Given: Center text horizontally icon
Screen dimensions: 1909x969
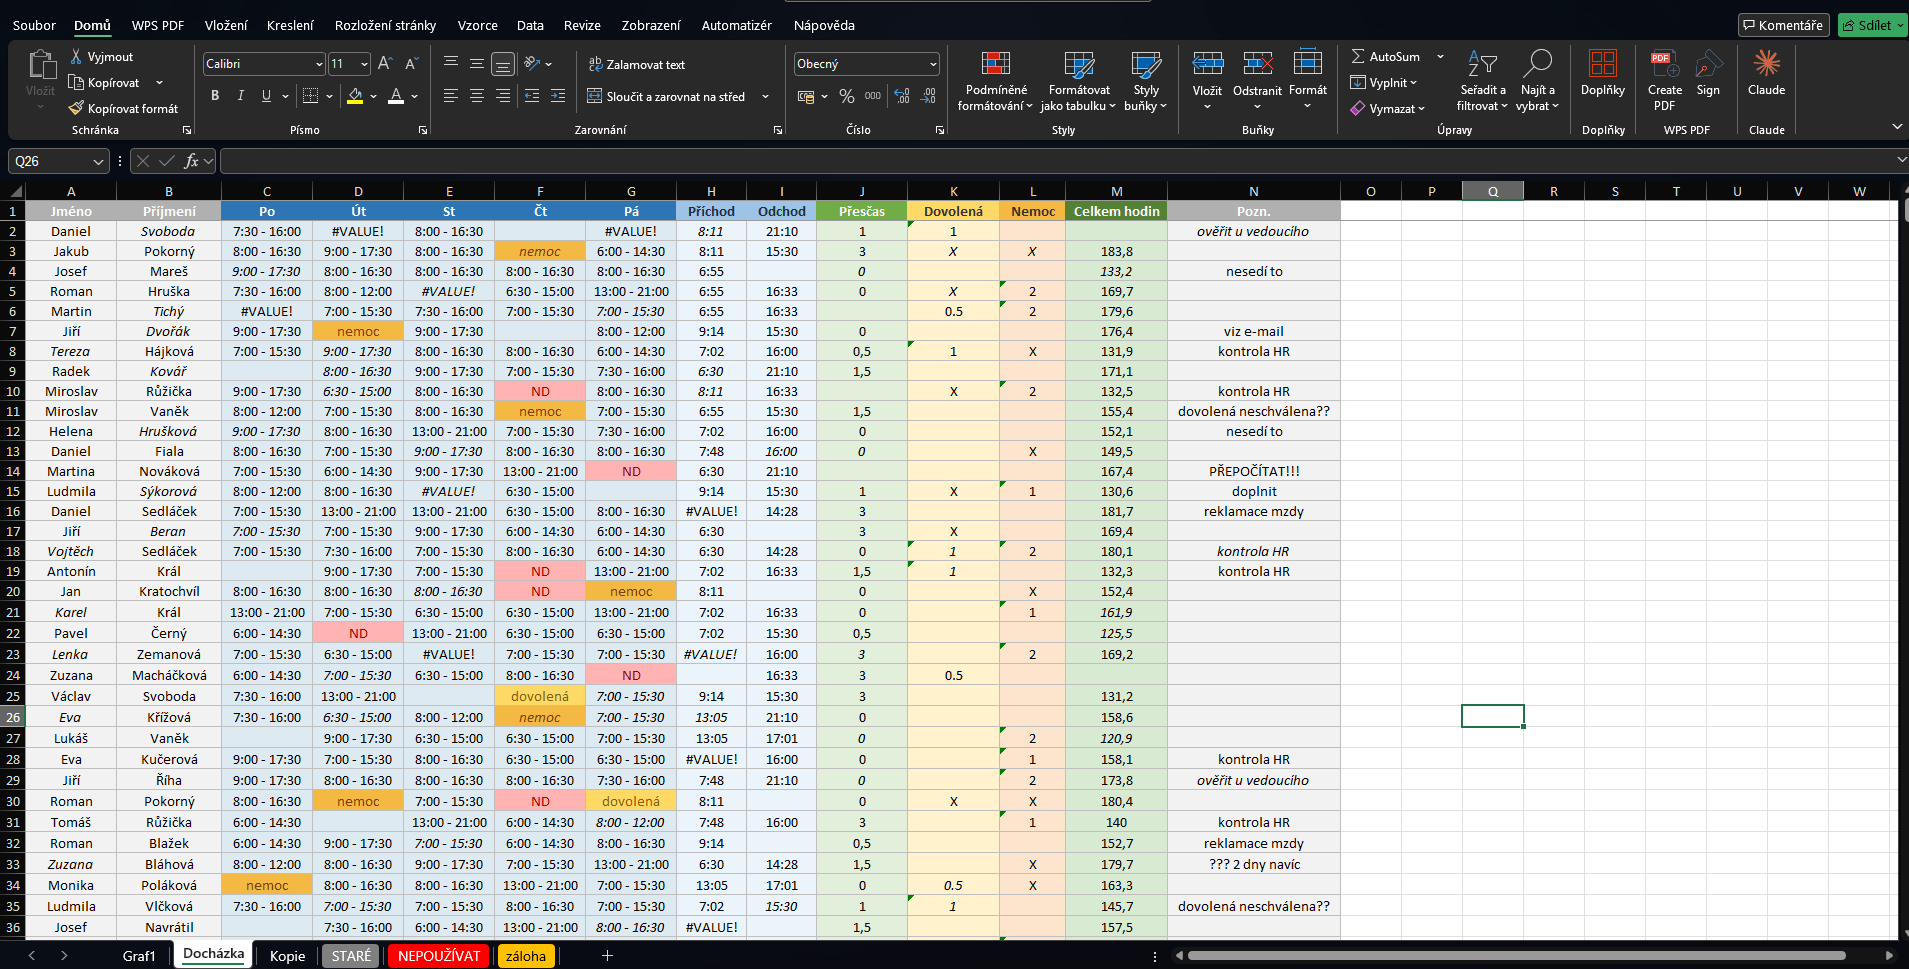Looking at the screenshot, I should [x=477, y=96].
